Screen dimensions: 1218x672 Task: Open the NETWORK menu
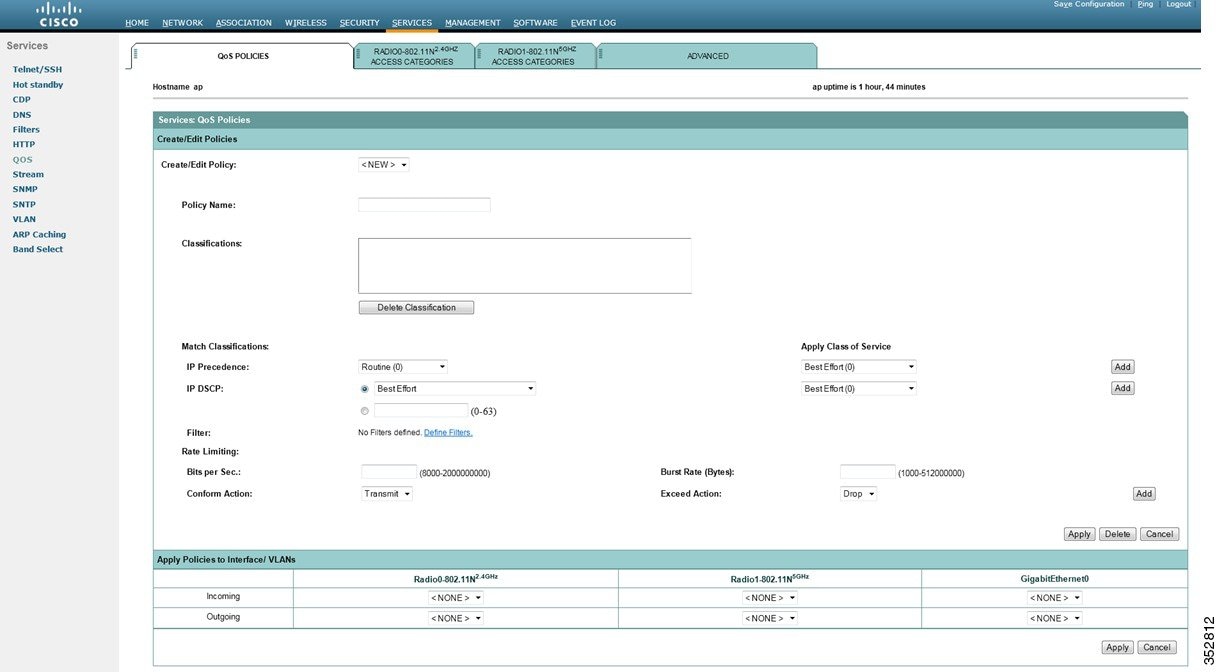pyautogui.click(x=182, y=23)
